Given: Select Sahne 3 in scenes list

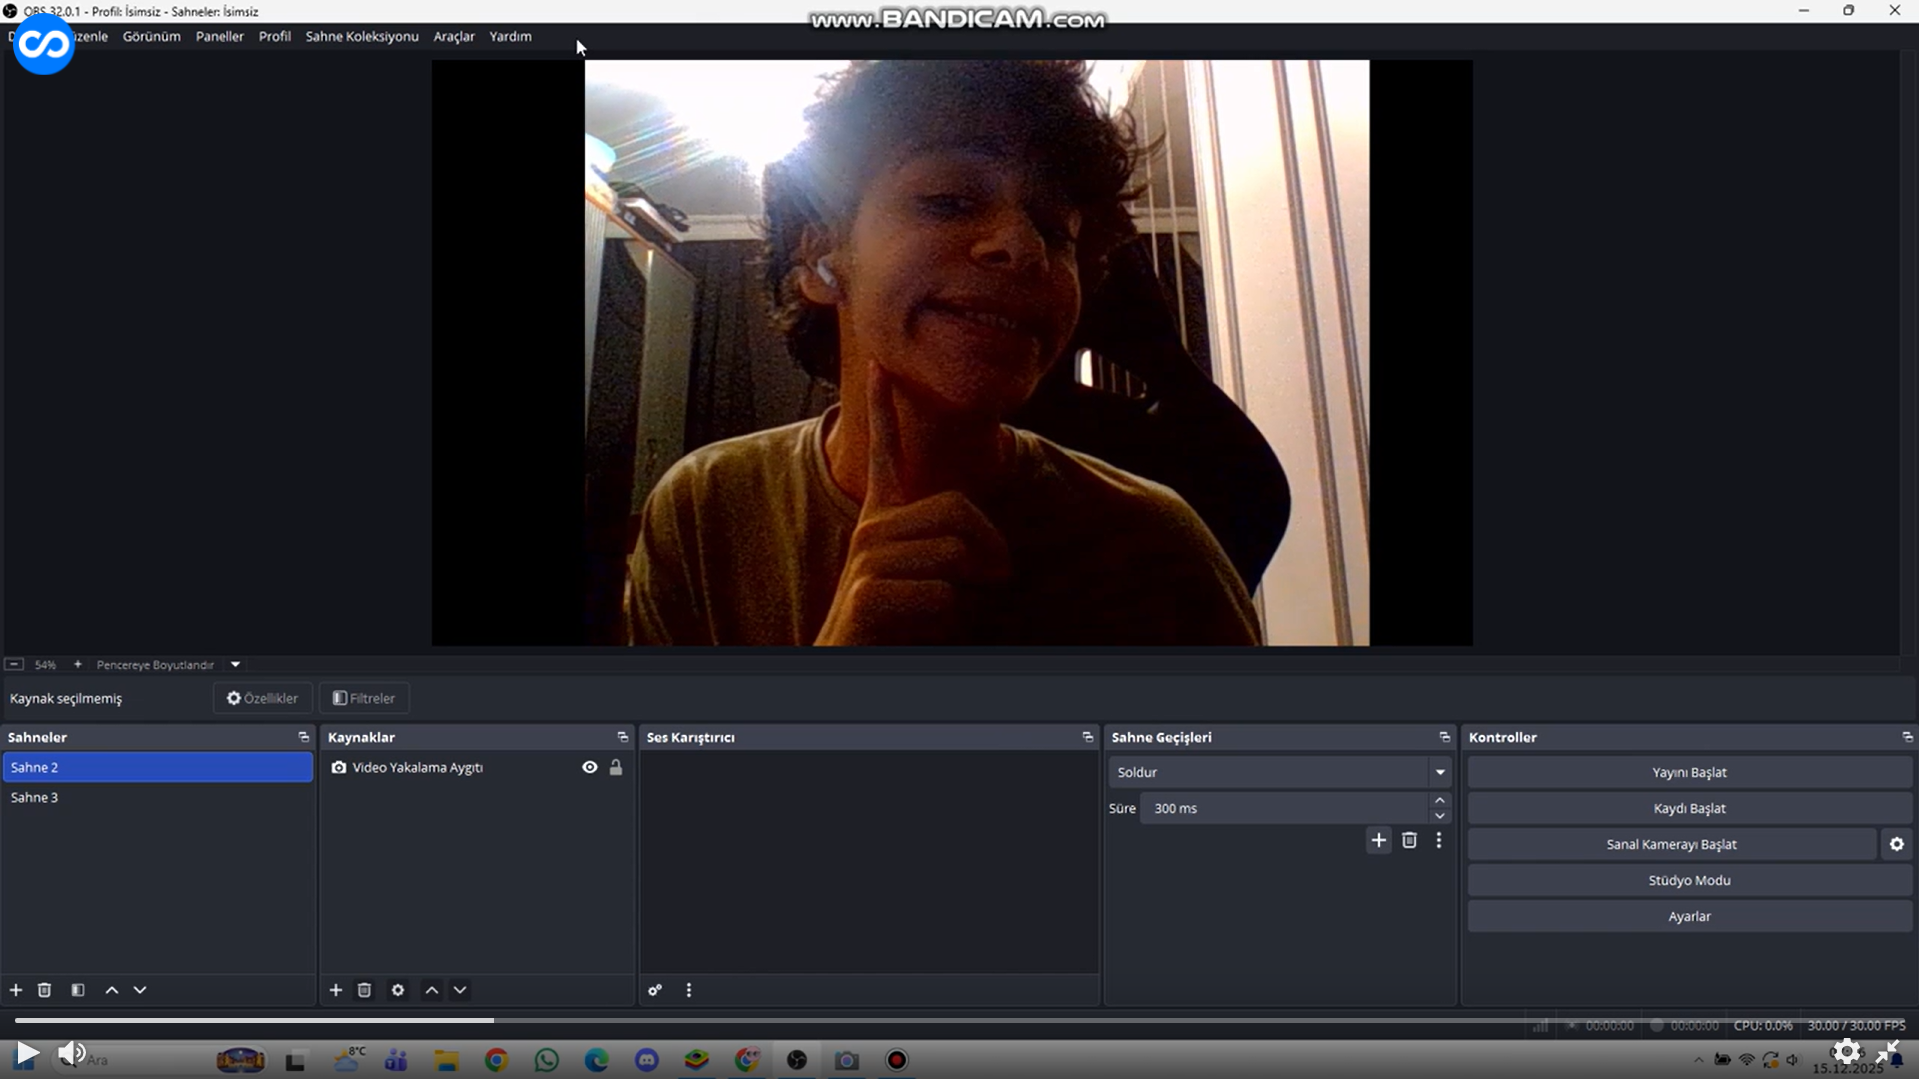Looking at the screenshot, I should (35, 798).
